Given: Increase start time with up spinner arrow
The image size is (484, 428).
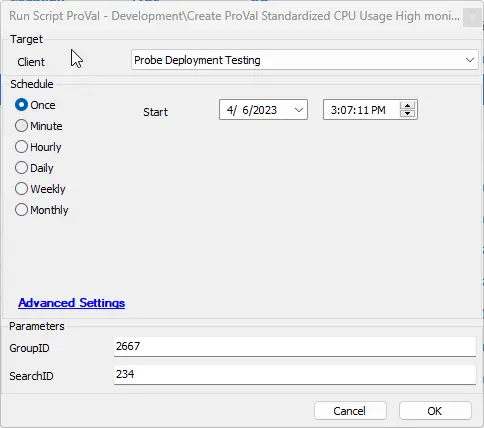Looking at the screenshot, I should 407,106.
